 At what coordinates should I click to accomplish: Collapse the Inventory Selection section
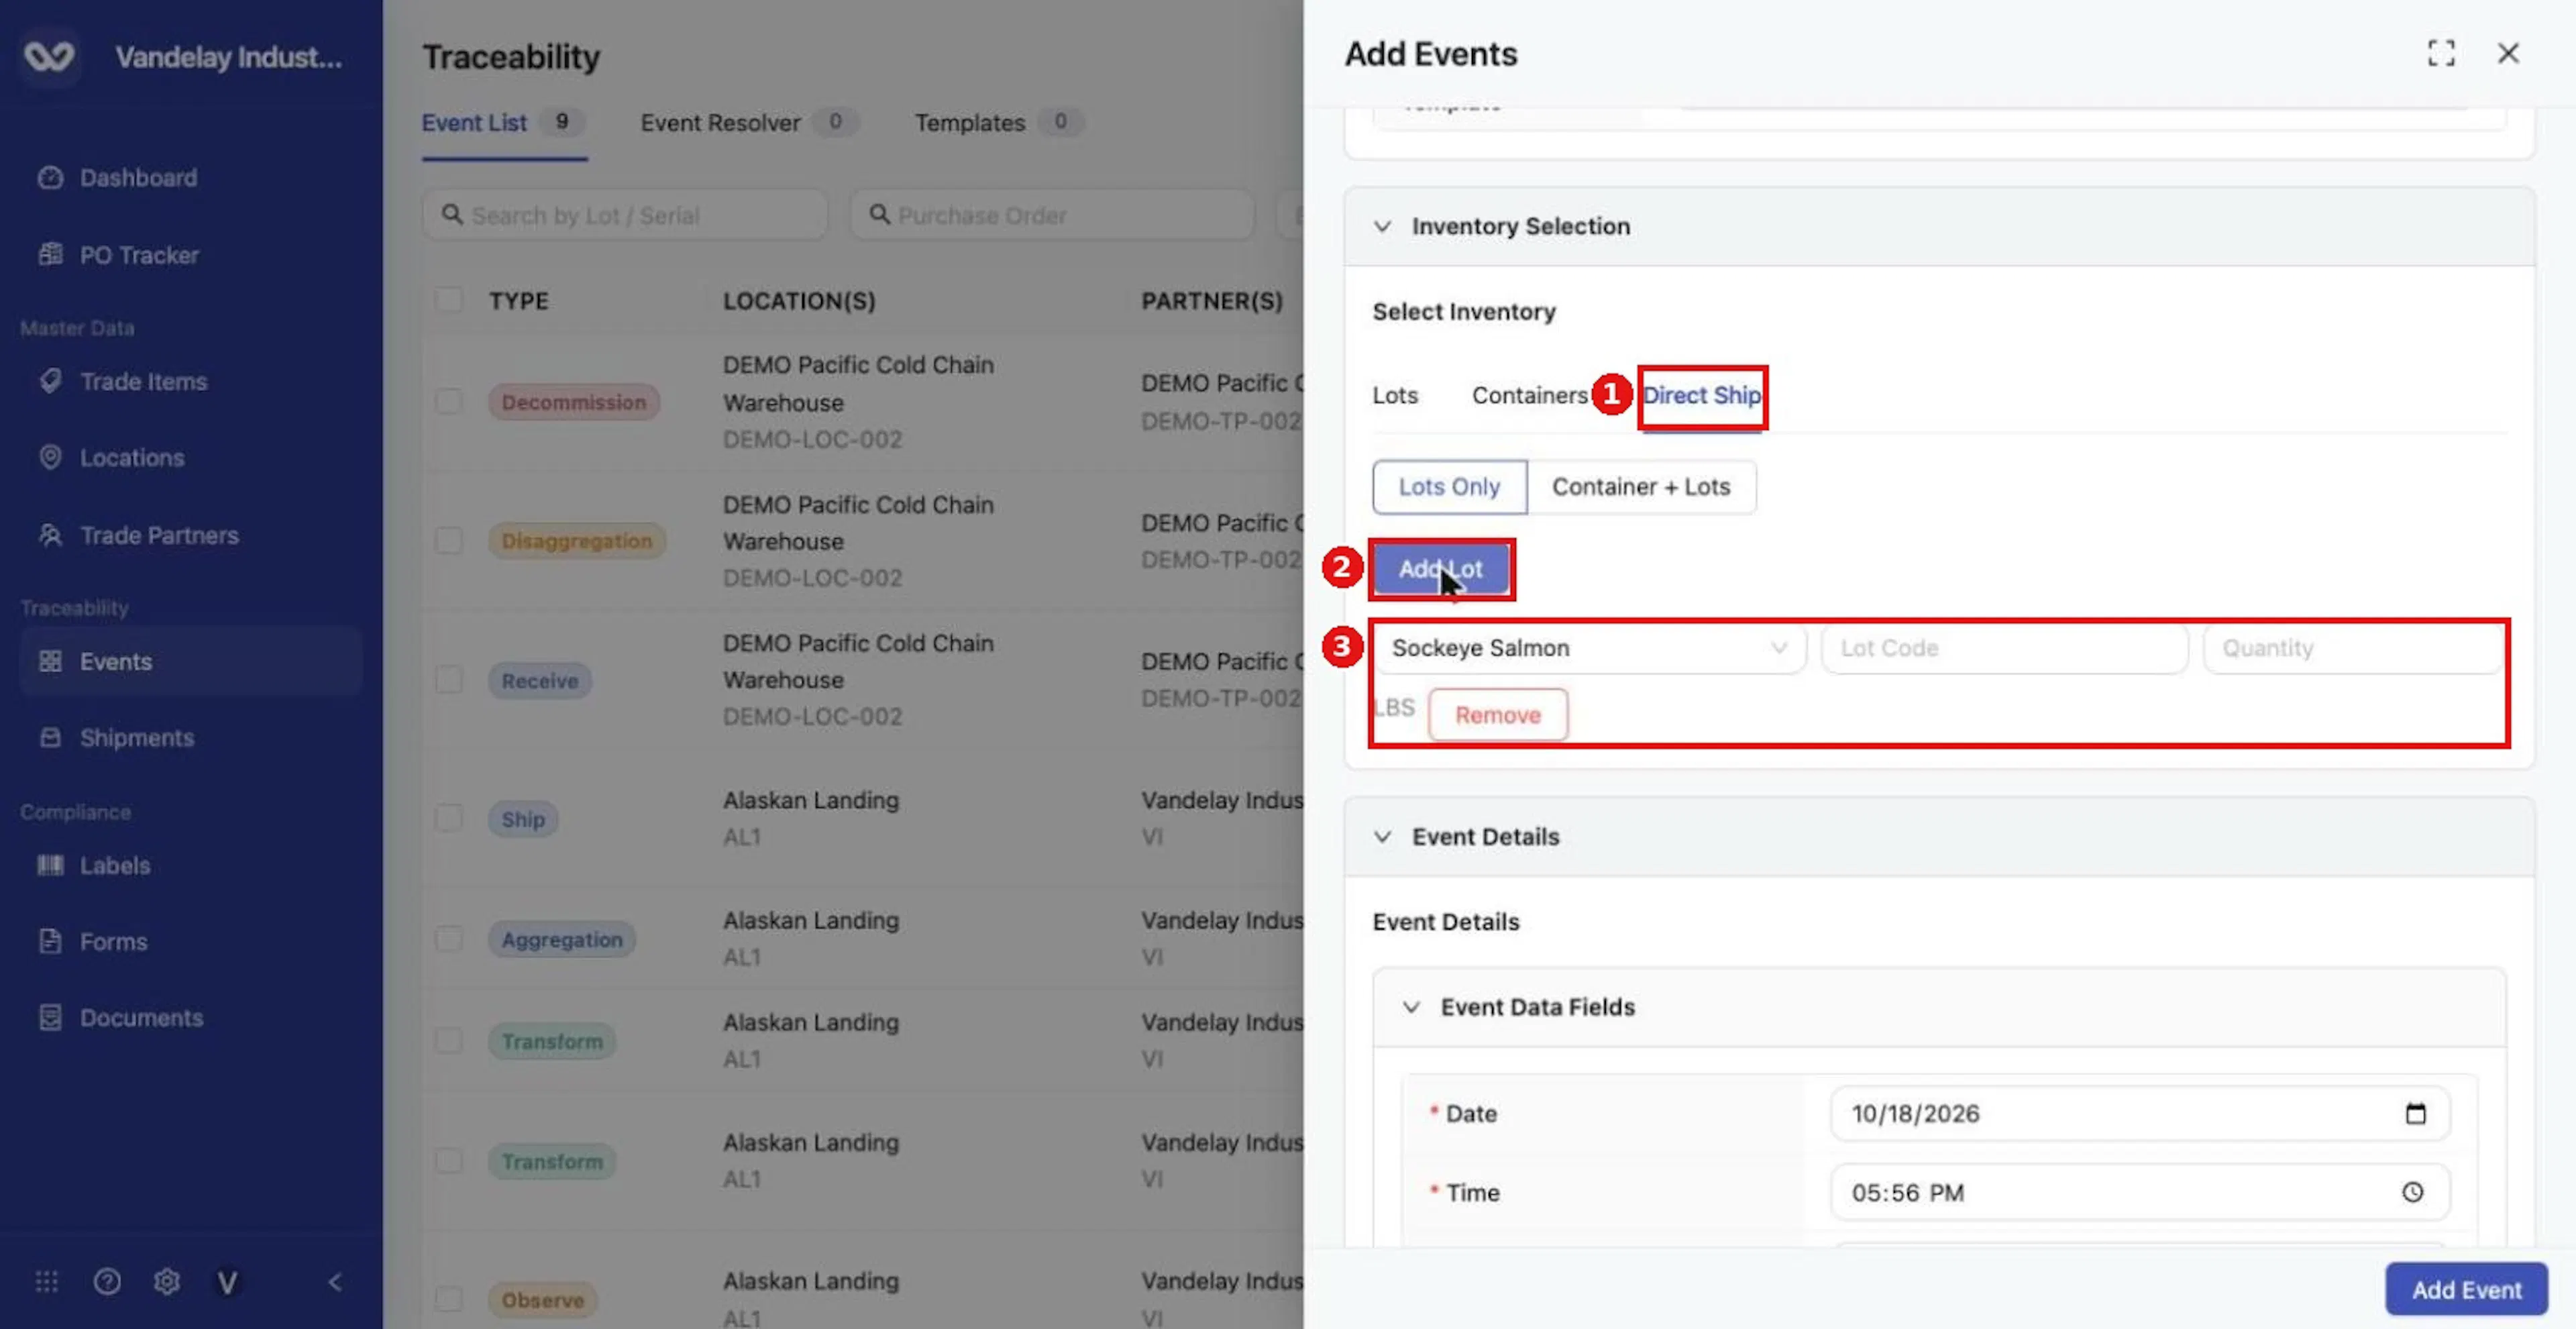1382,226
